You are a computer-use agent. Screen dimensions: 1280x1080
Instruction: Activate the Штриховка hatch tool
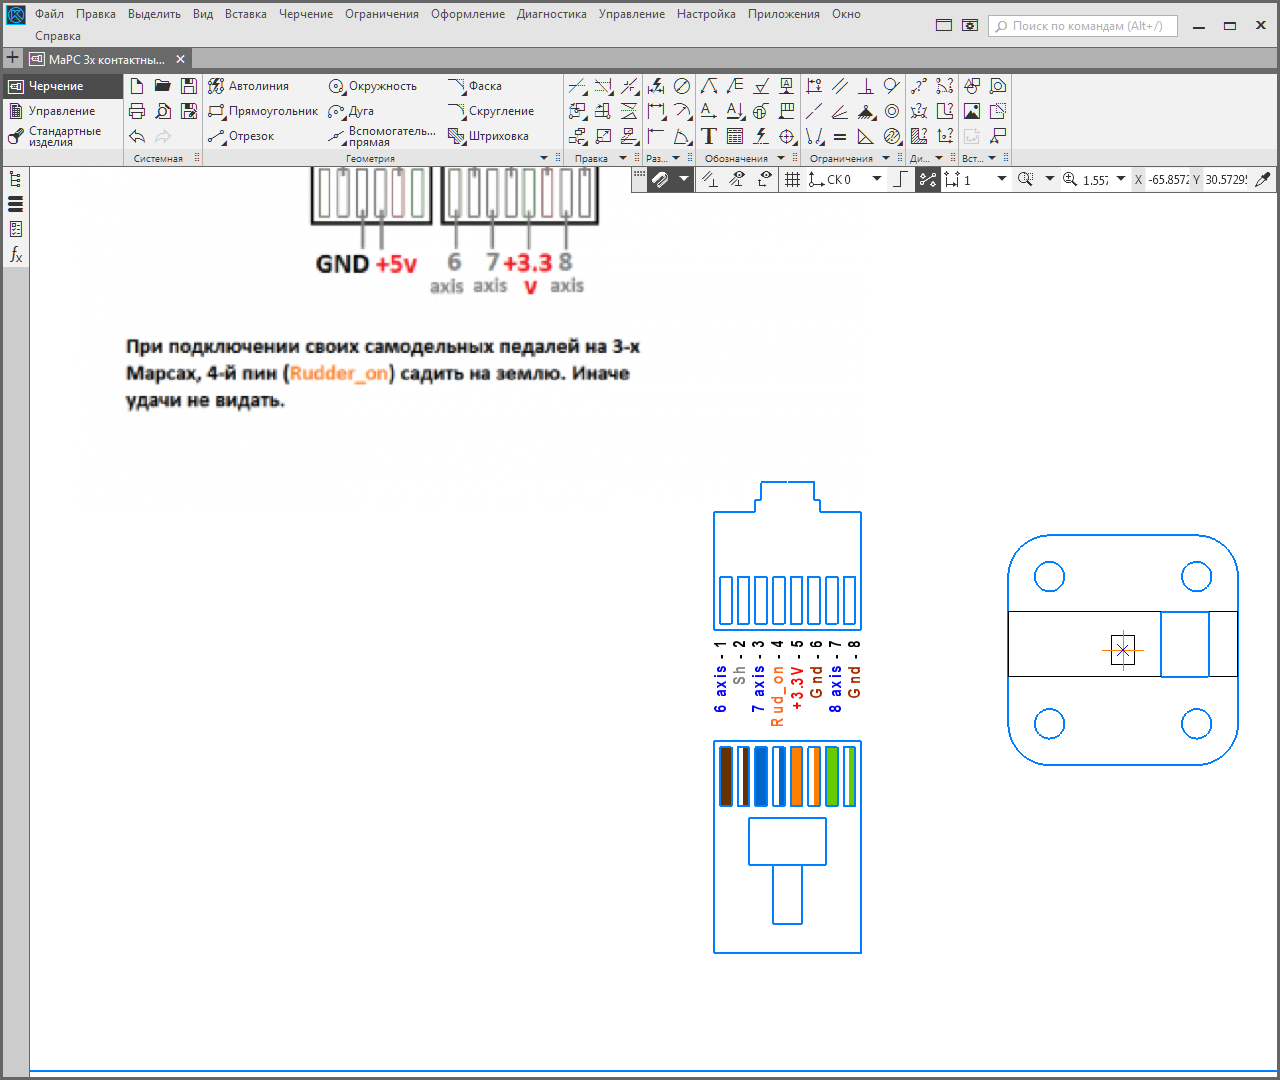click(x=488, y=136)
